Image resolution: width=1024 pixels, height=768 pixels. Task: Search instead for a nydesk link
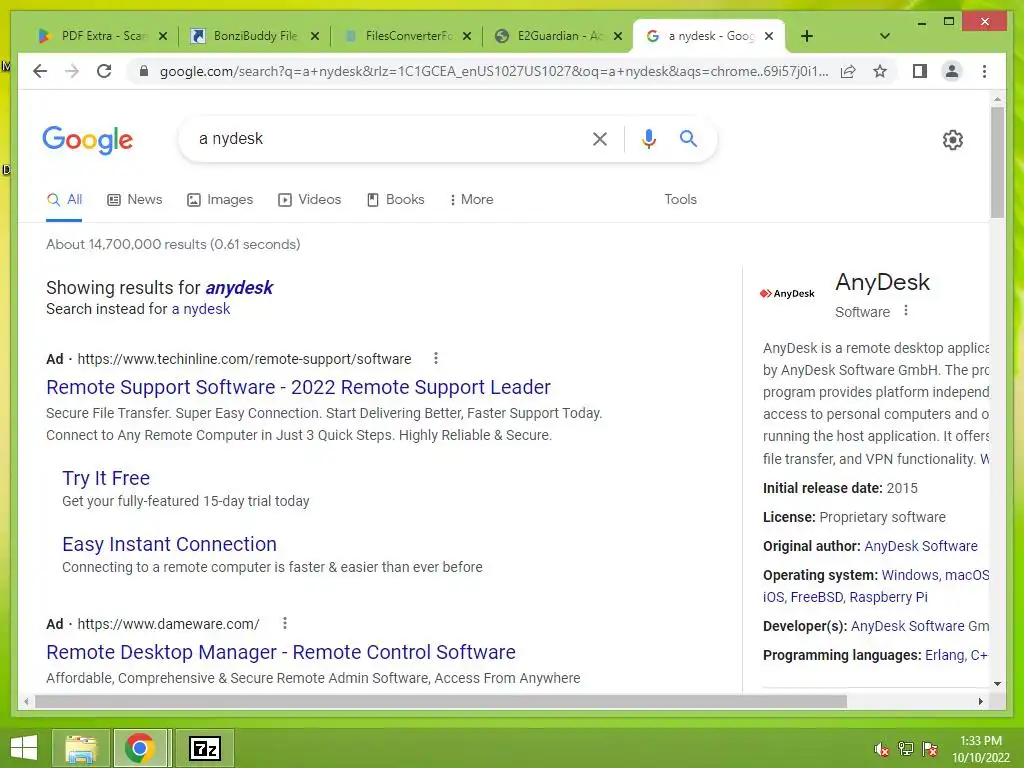tap(200, 309)
